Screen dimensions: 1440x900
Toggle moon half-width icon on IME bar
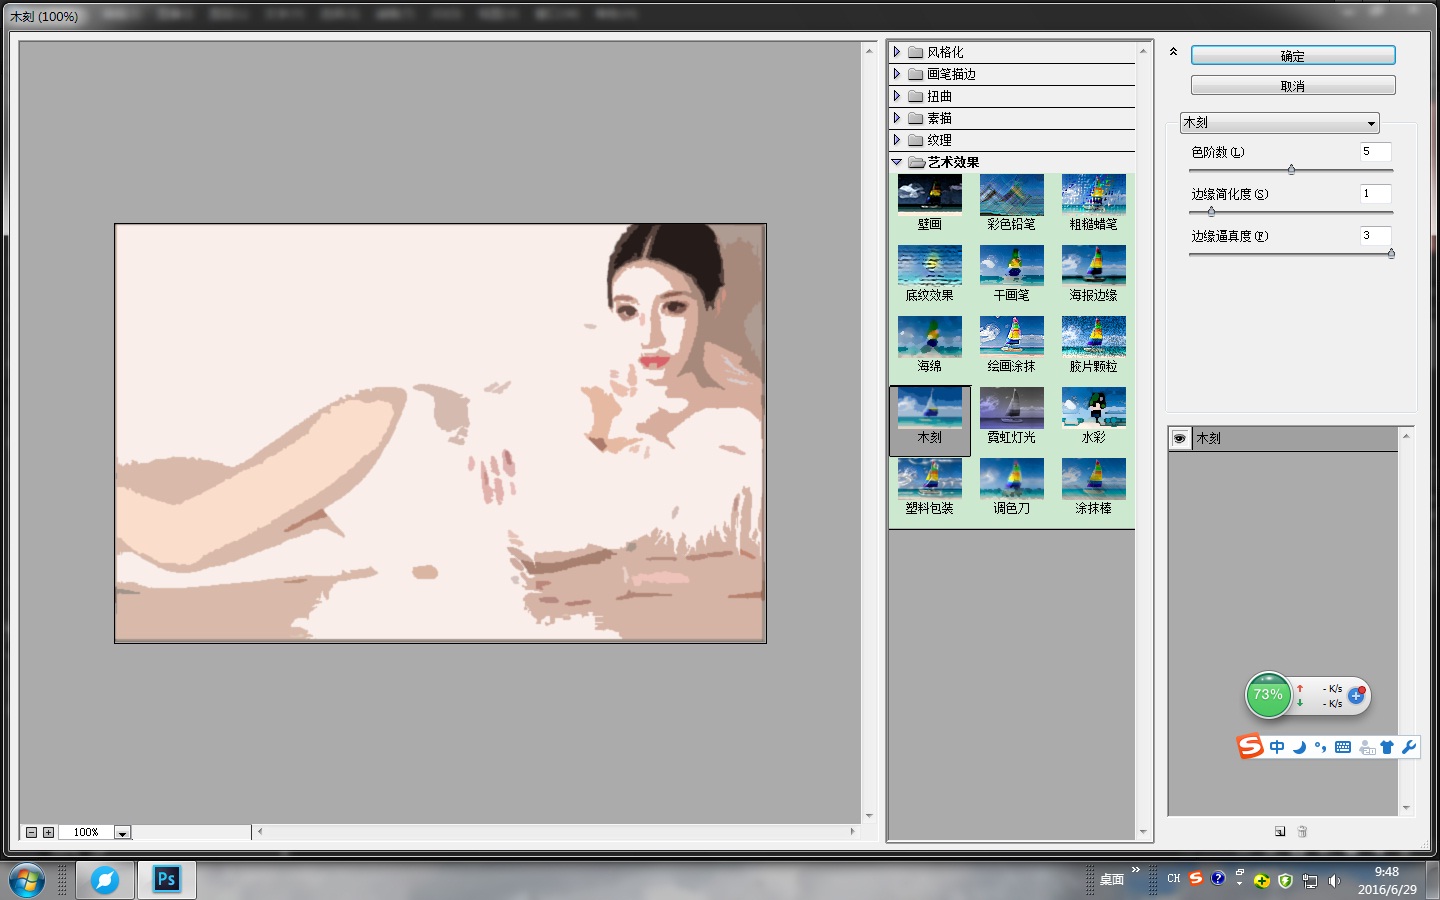pyautogui.click(x=1299, y=747)
